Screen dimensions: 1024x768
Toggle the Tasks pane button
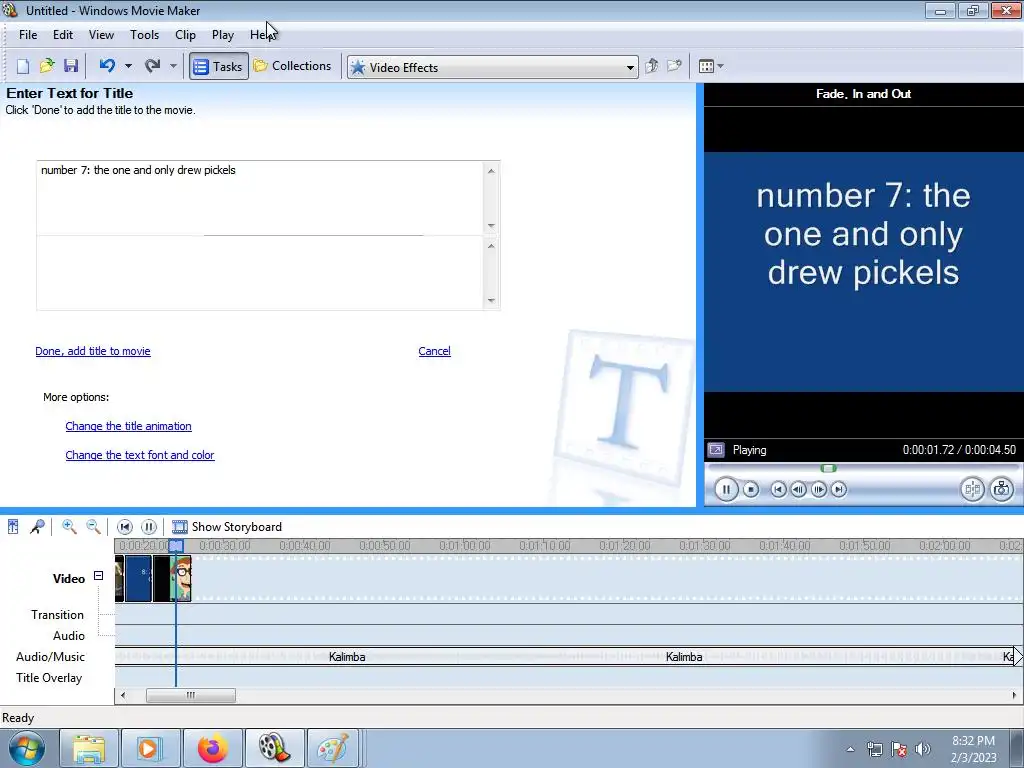pyautogui.click(x=219, y=67)
